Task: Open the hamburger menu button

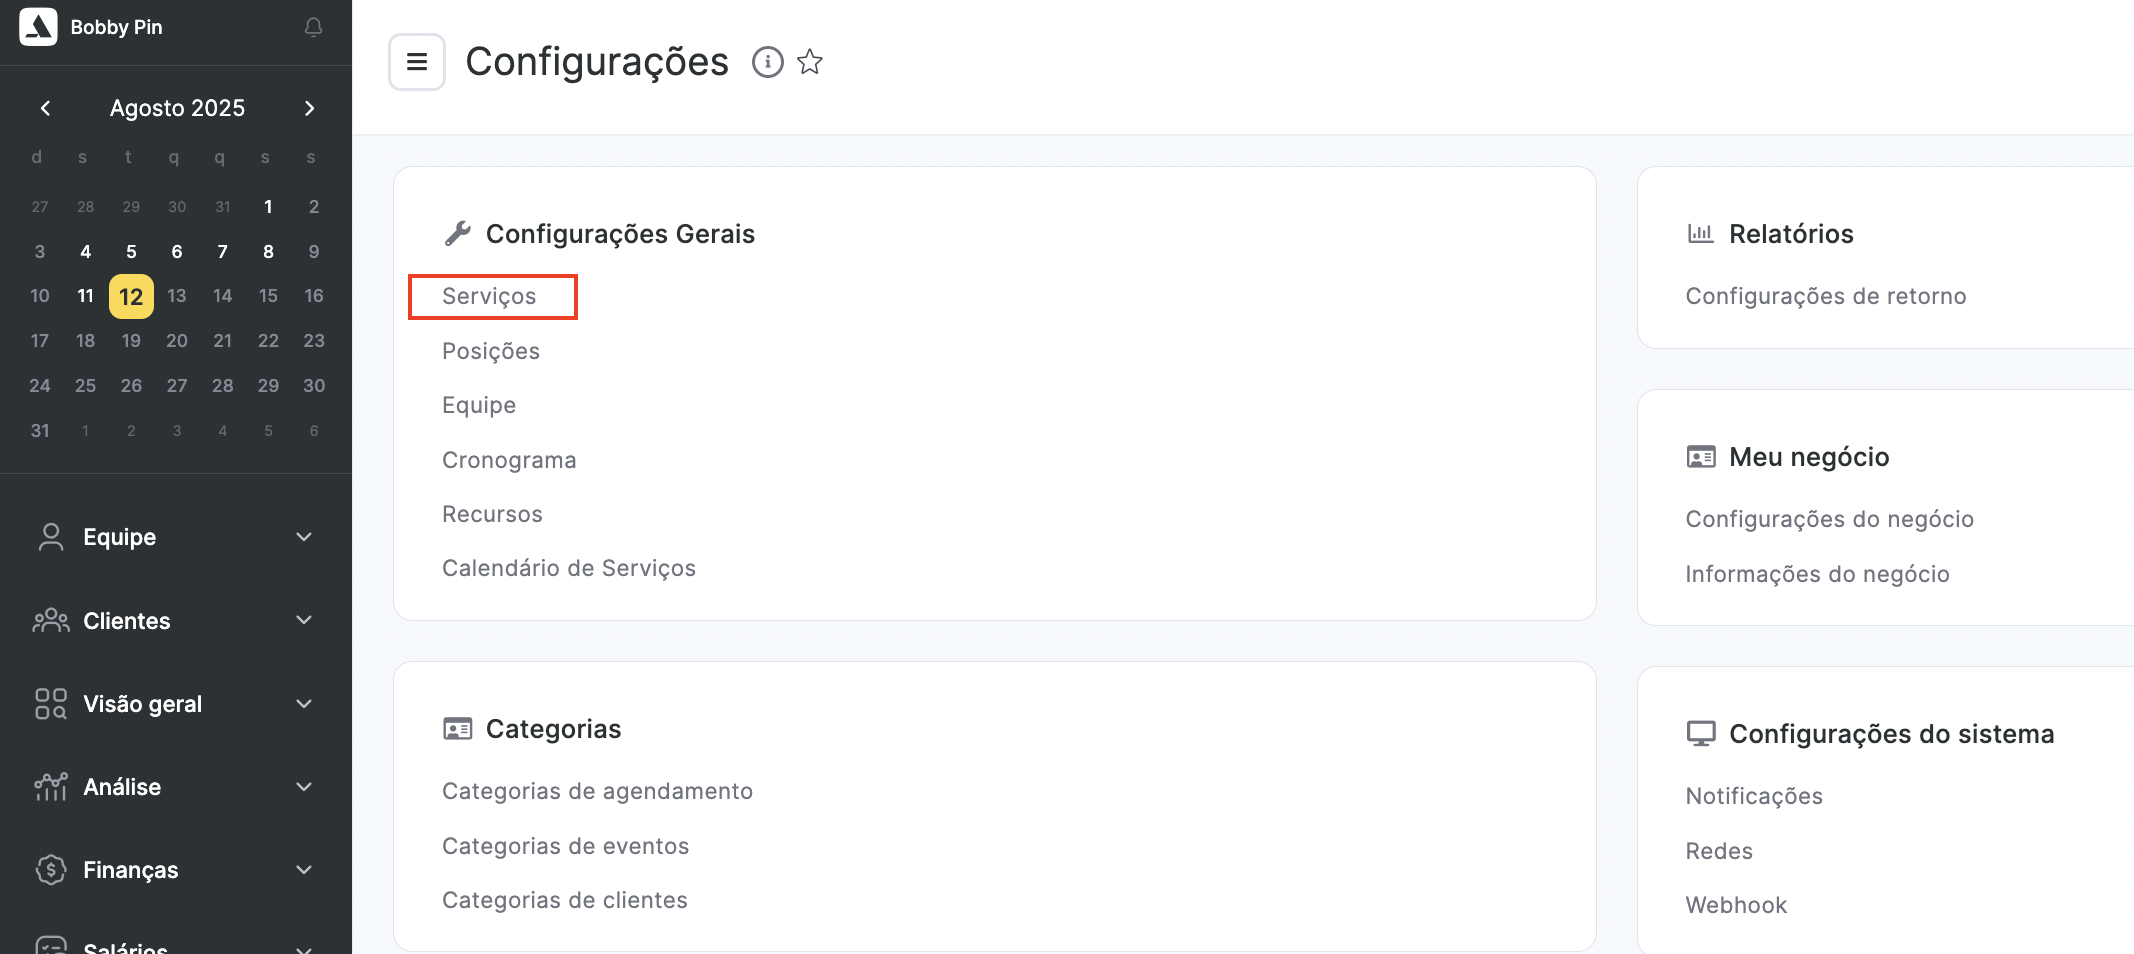Action: [417, 62]
